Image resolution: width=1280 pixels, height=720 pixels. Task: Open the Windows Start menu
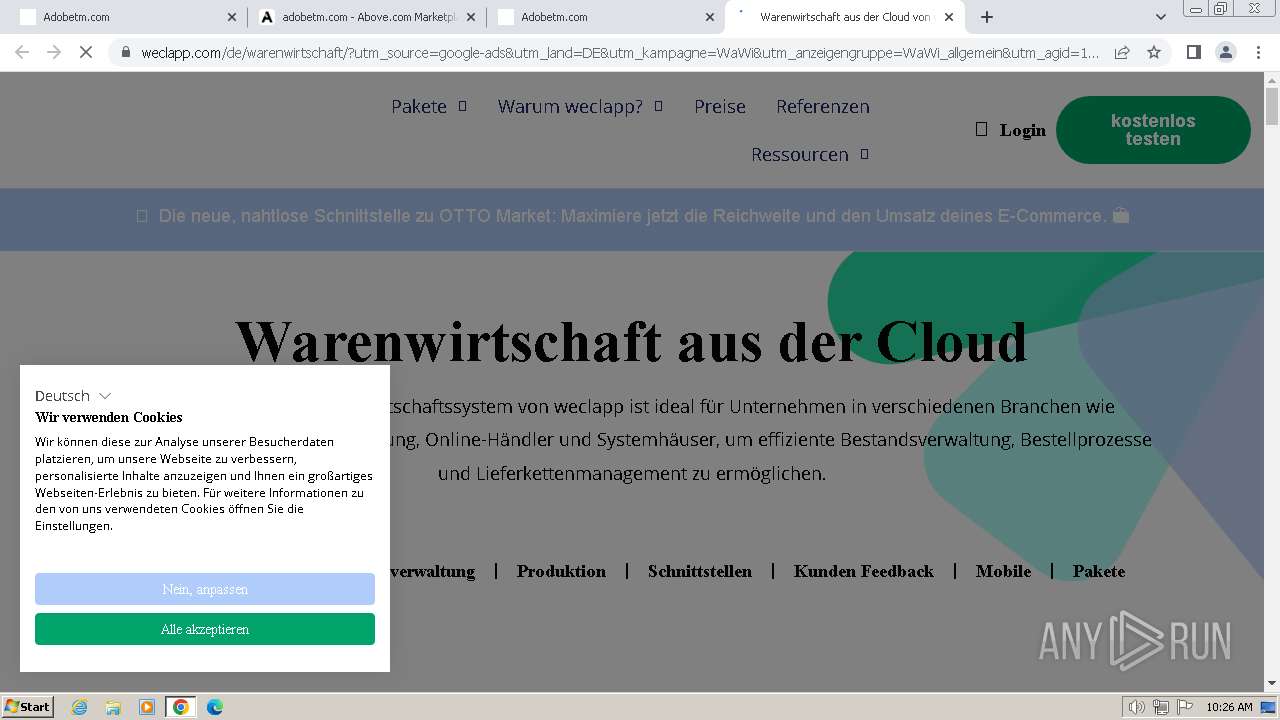coord(28,706)
